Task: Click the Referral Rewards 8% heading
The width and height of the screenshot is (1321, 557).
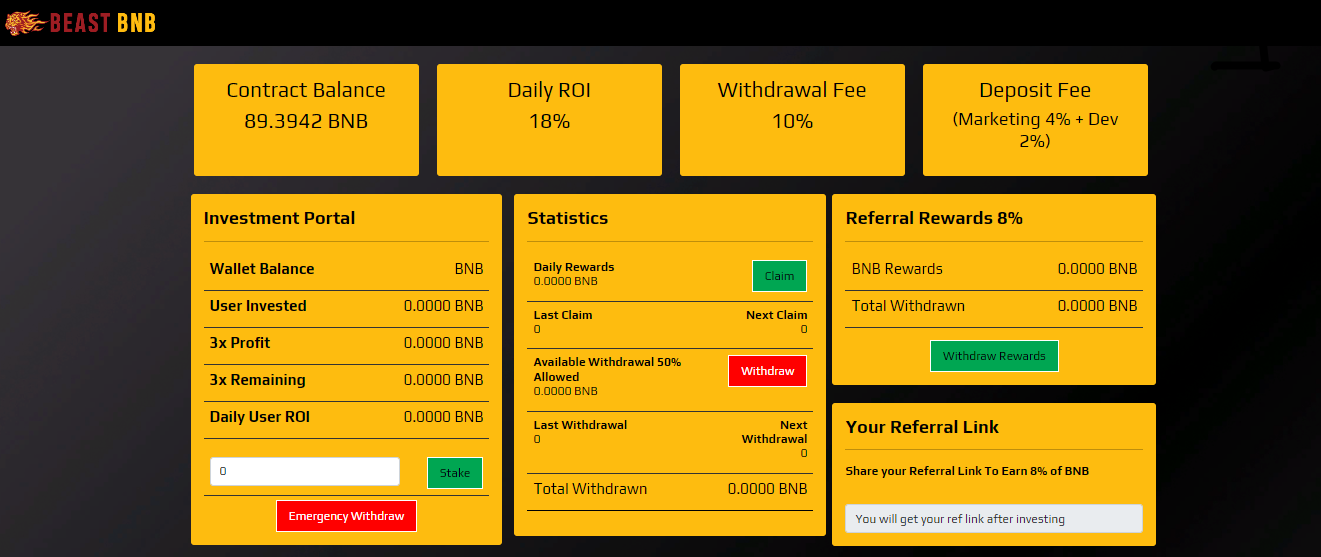Action: tap(934, 218)
